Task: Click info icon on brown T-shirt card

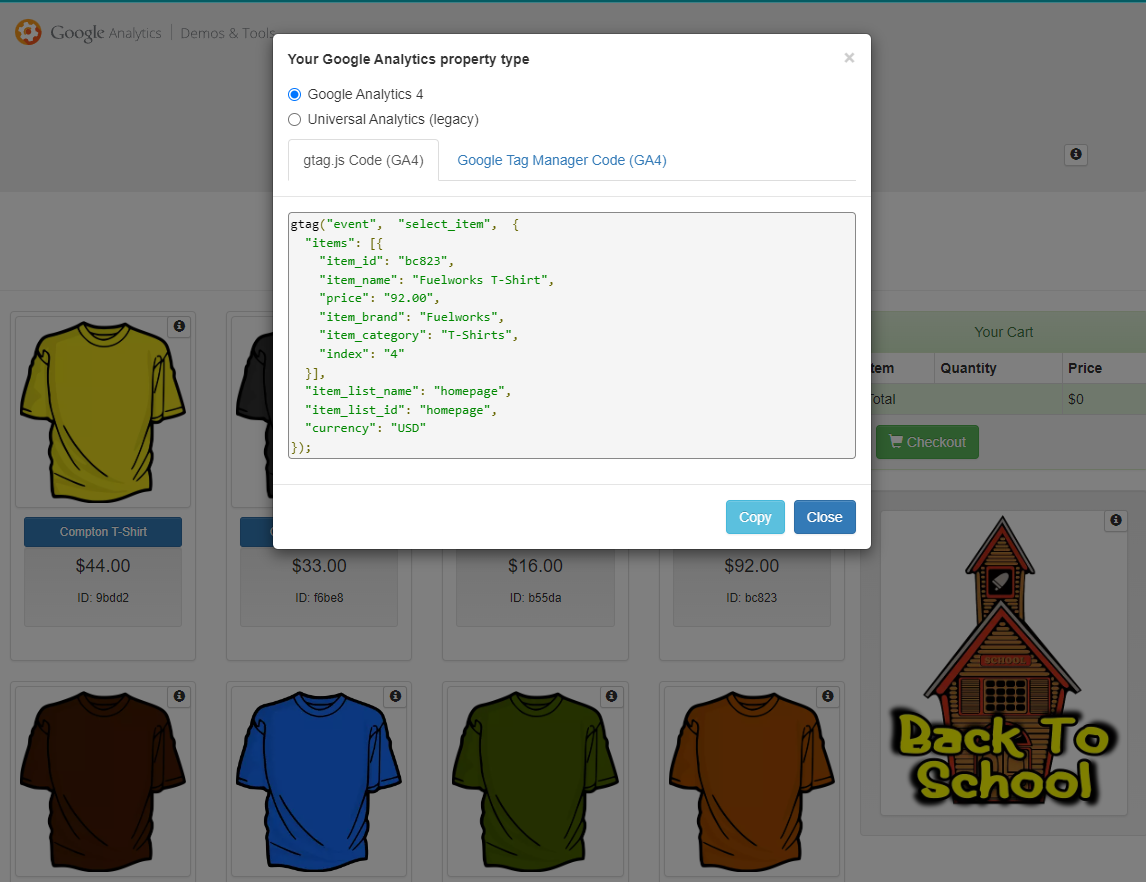Action: click(x=179, y=696)
